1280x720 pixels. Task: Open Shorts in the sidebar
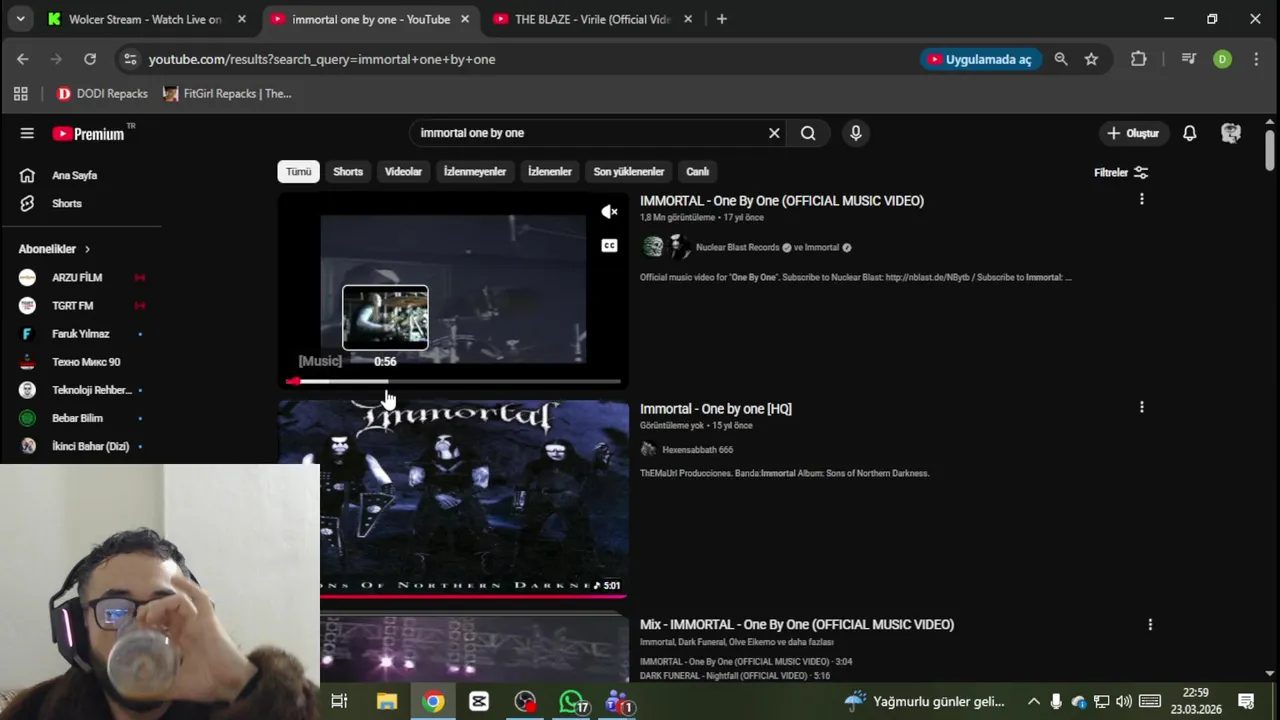pos(65,203)
